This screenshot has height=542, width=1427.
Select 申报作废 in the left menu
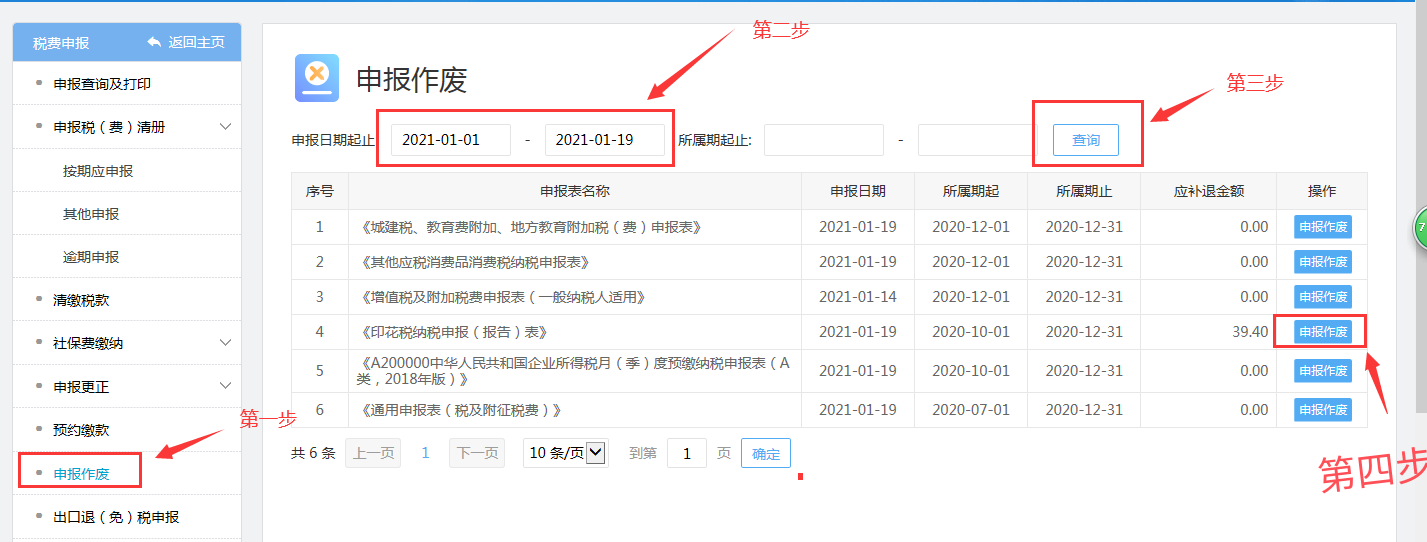click(81, 473)
